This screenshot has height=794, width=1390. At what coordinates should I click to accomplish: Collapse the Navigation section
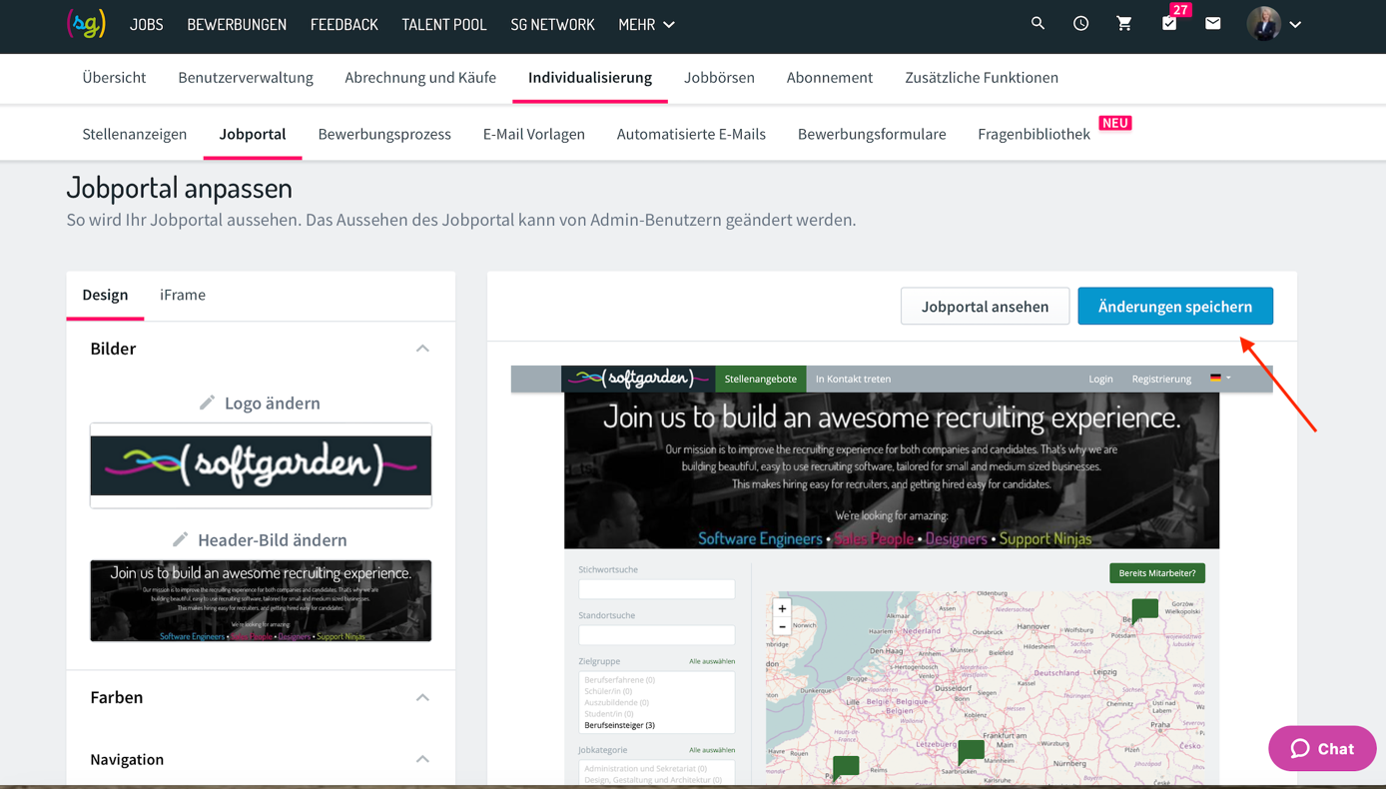point(424,761)
